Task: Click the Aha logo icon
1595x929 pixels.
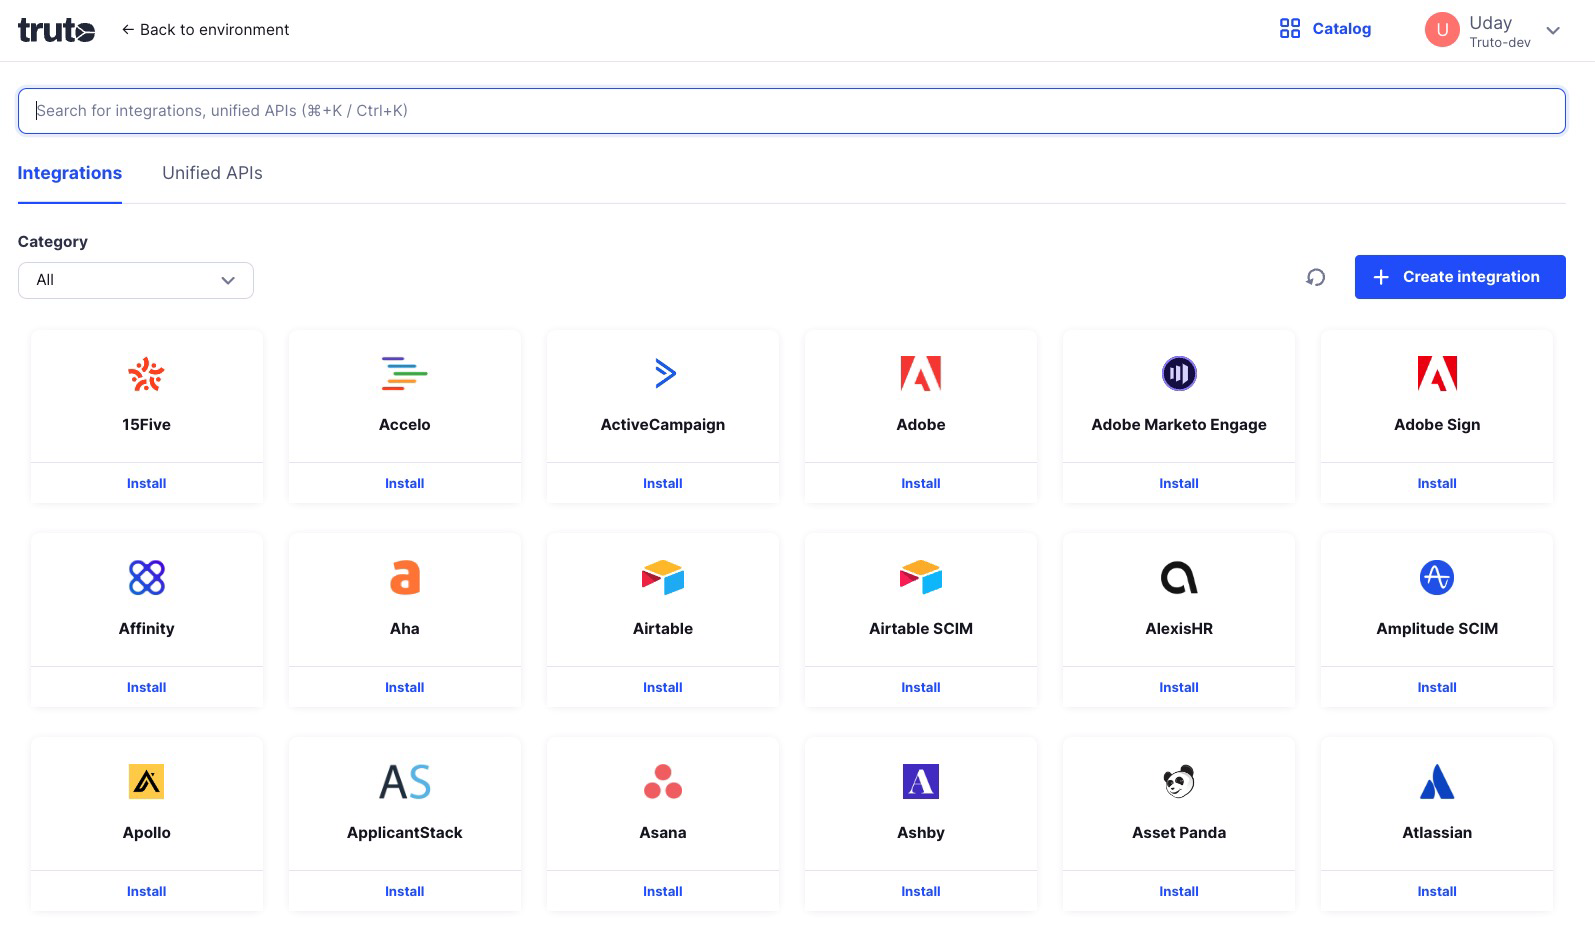Action: click(x=404, y=578)
